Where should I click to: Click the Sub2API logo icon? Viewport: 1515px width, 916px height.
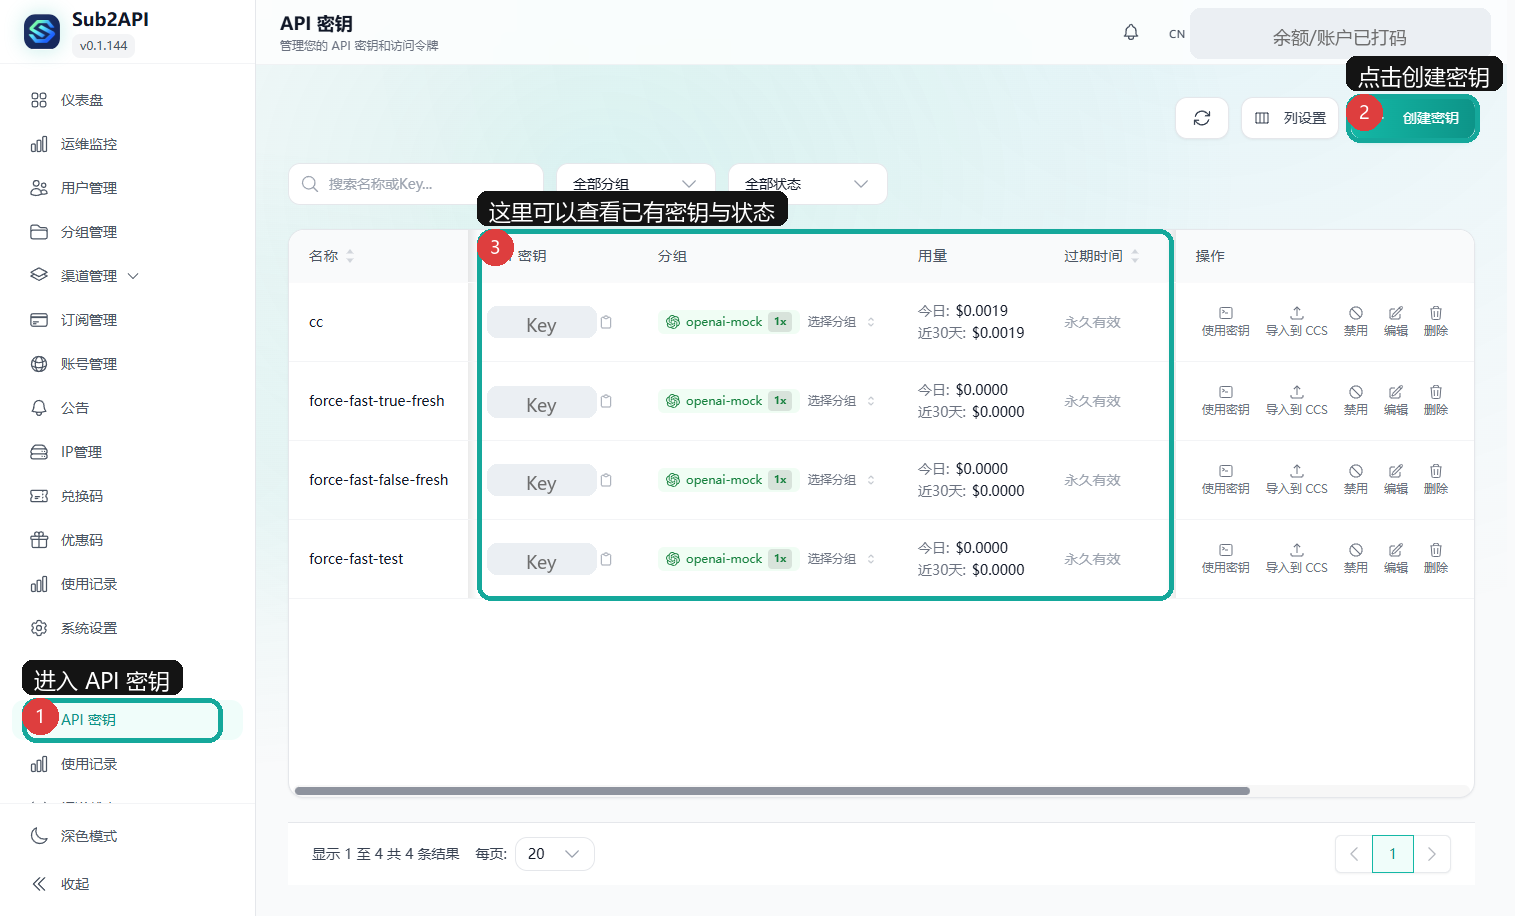[x=42, y=32]
